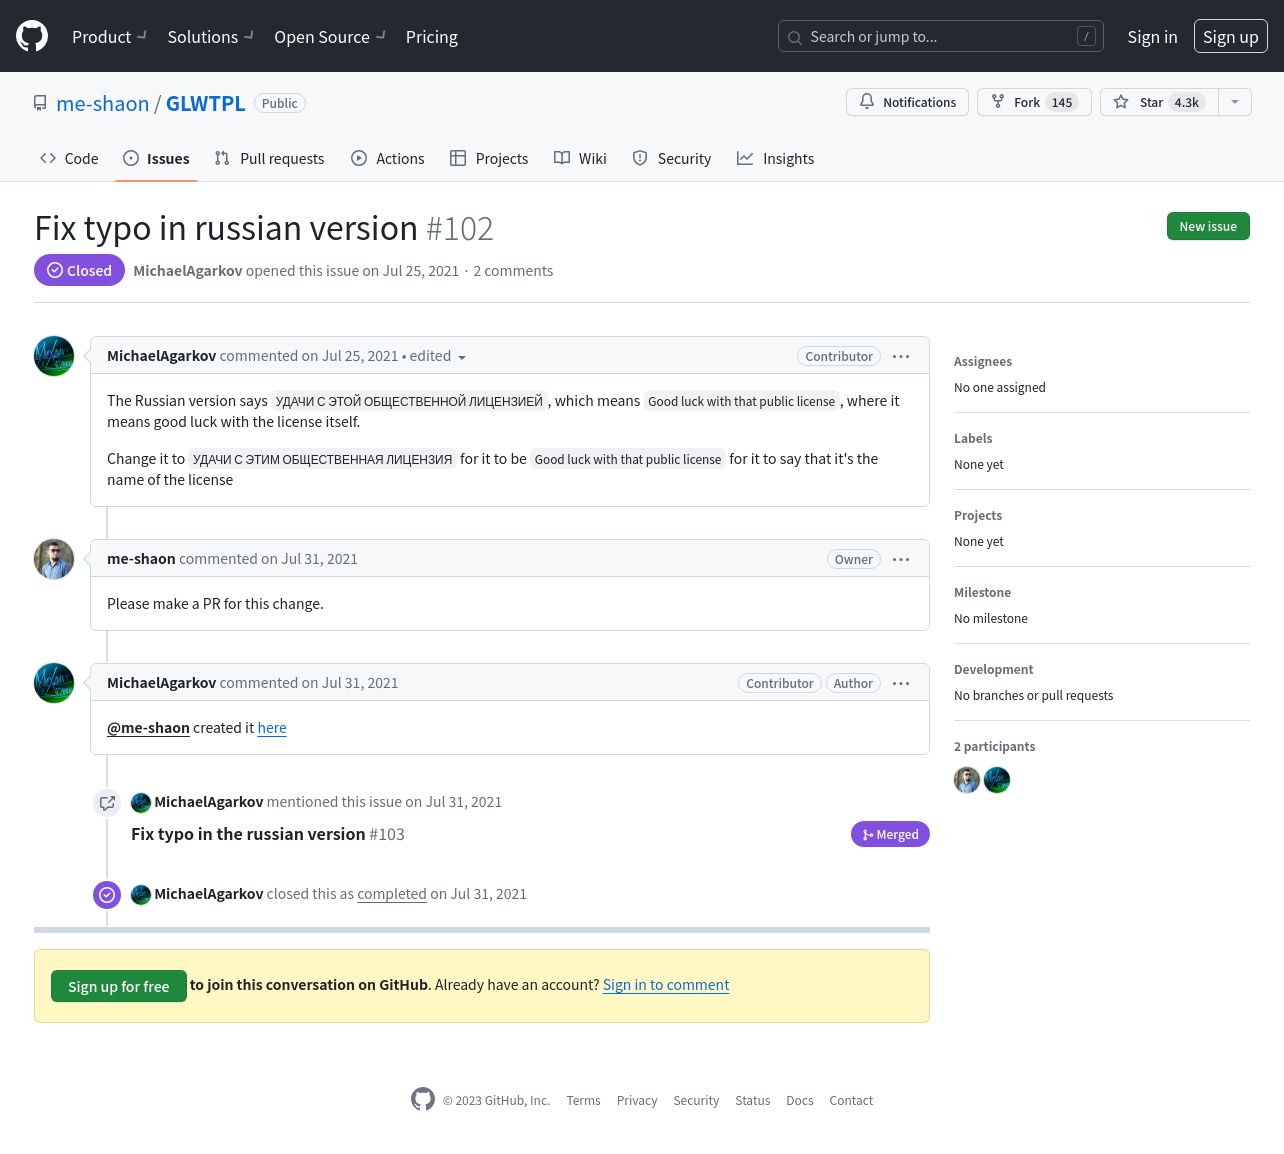1284x1154 pixels.
Task: Click the repository book icon beside me-shaon
Action: point(40,103)
